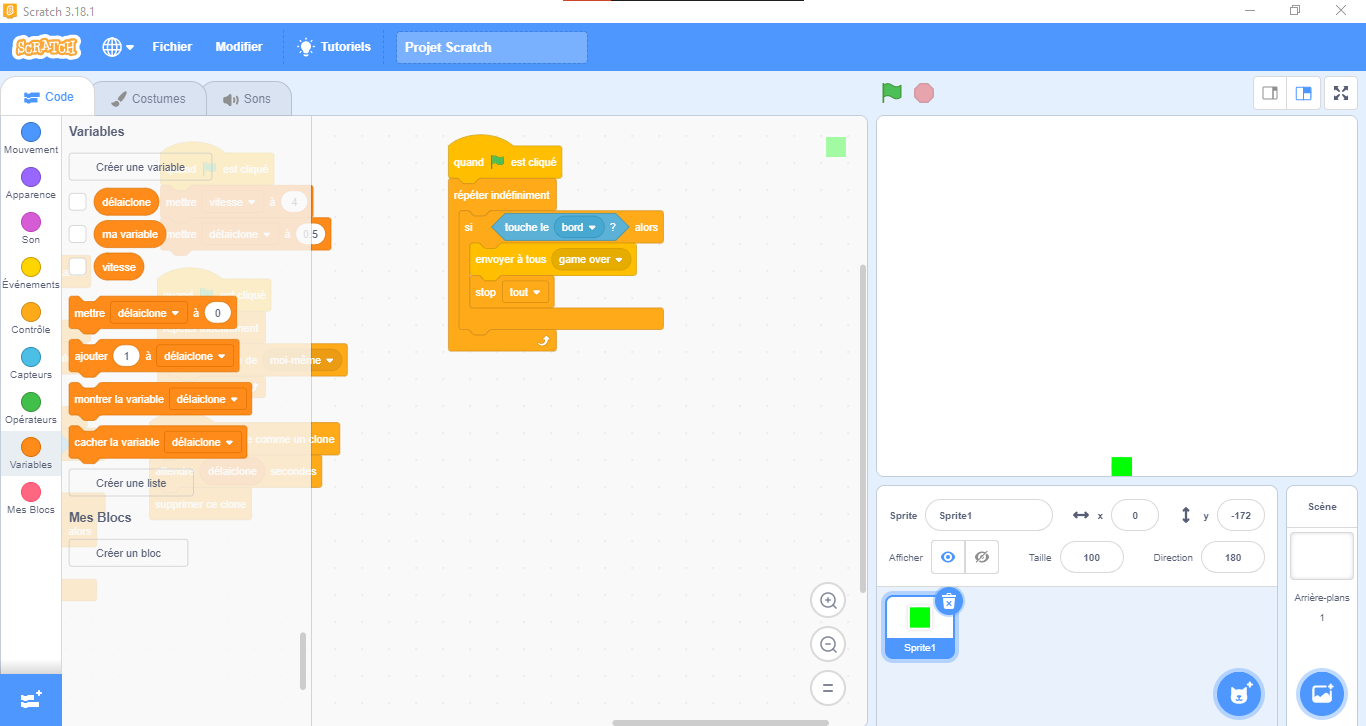Image resolution: width=1366 pixels, height=726 pixels.
Task: Click the green flag to run project
Action: pyautogui.click(x=891, y=93)
